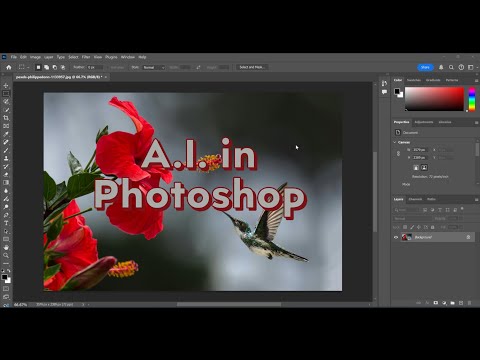The height and width of the screenshot is (360, 480).
Task: Select the Rectangular Marquee tool in toolbox
Action: coord(6,94)
